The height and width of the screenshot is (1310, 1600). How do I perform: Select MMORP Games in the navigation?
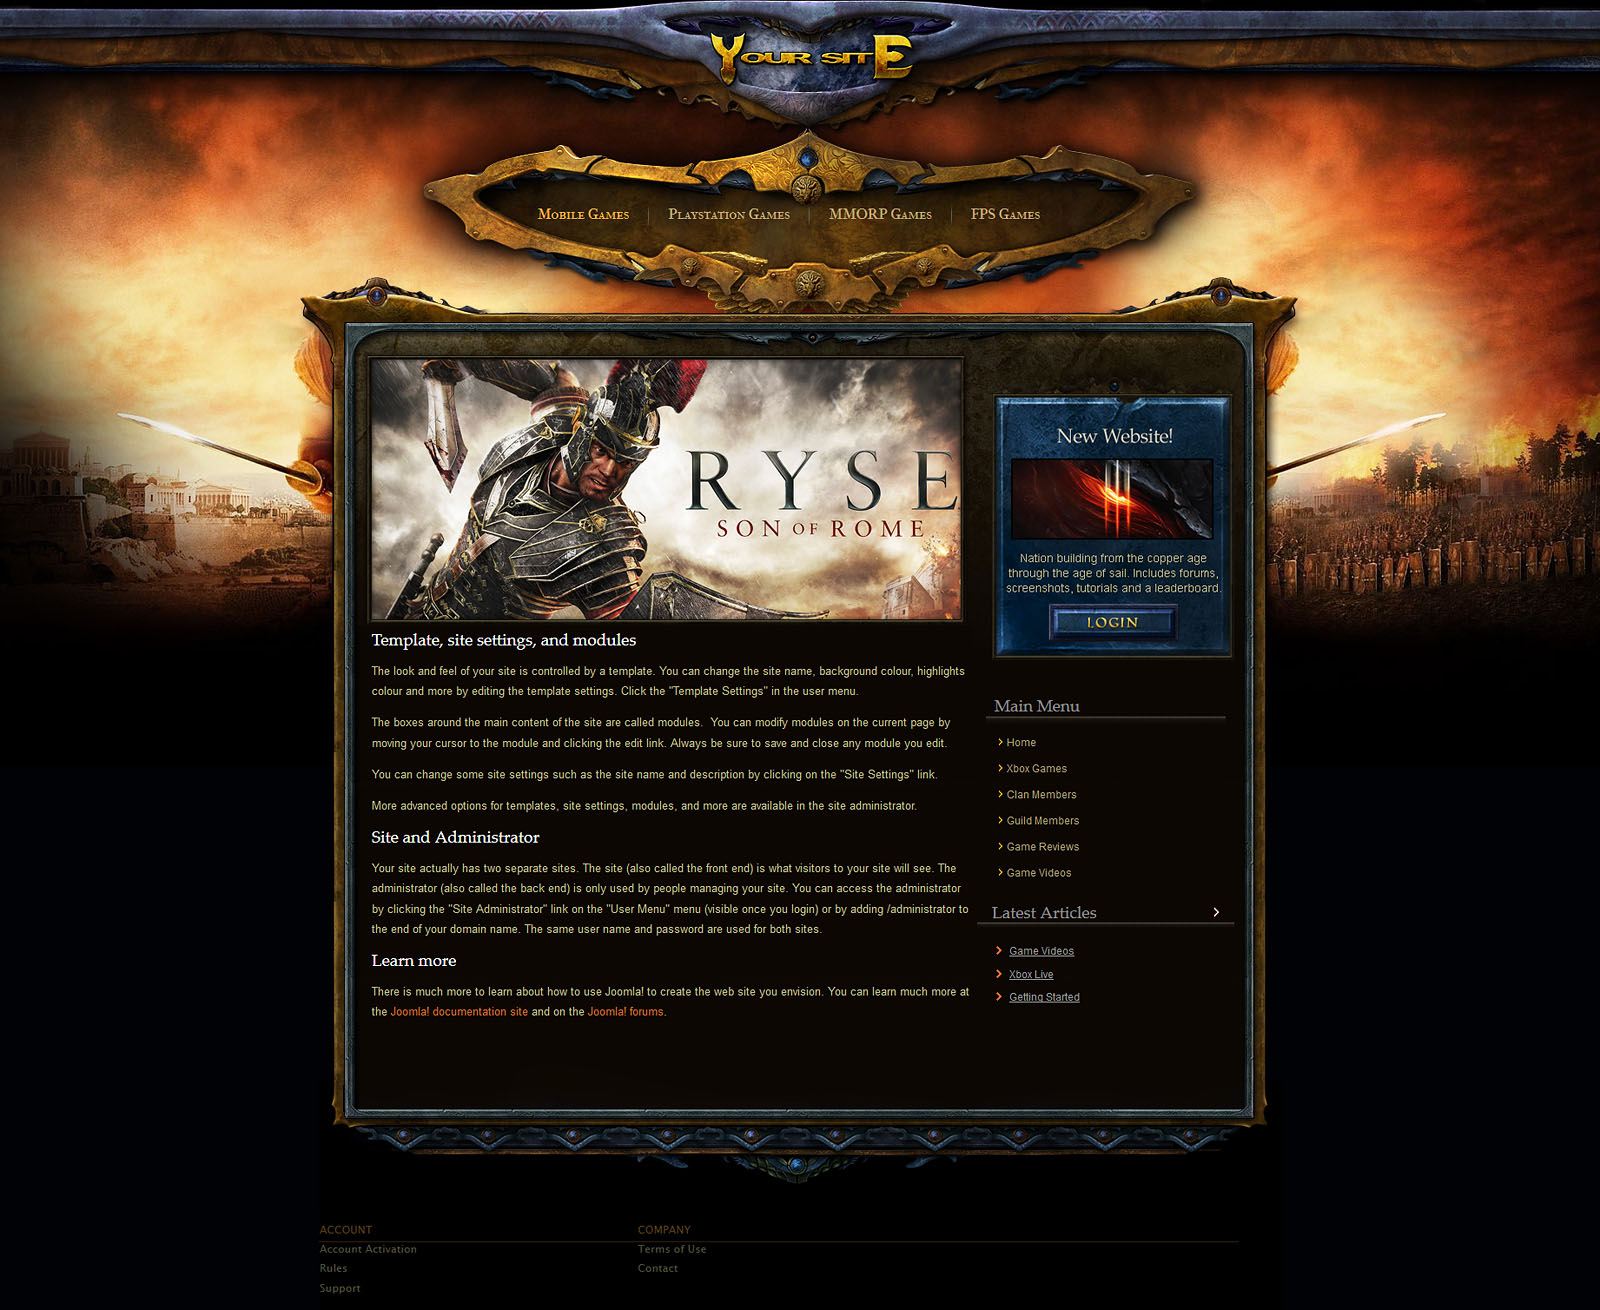pos(880,214)
